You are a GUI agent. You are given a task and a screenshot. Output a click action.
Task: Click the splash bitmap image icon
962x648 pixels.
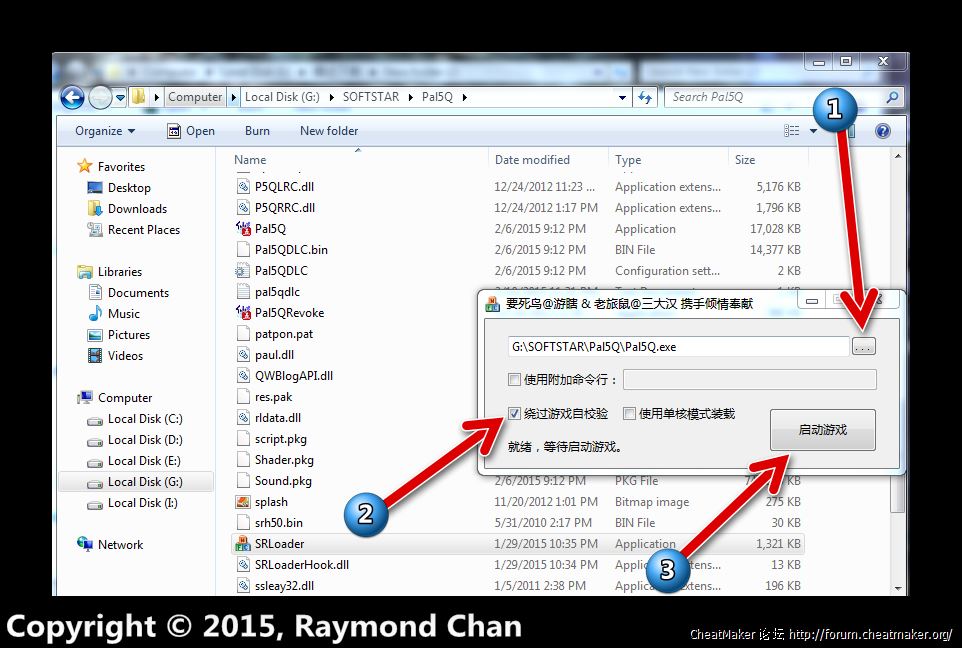[x=243, y=502]
